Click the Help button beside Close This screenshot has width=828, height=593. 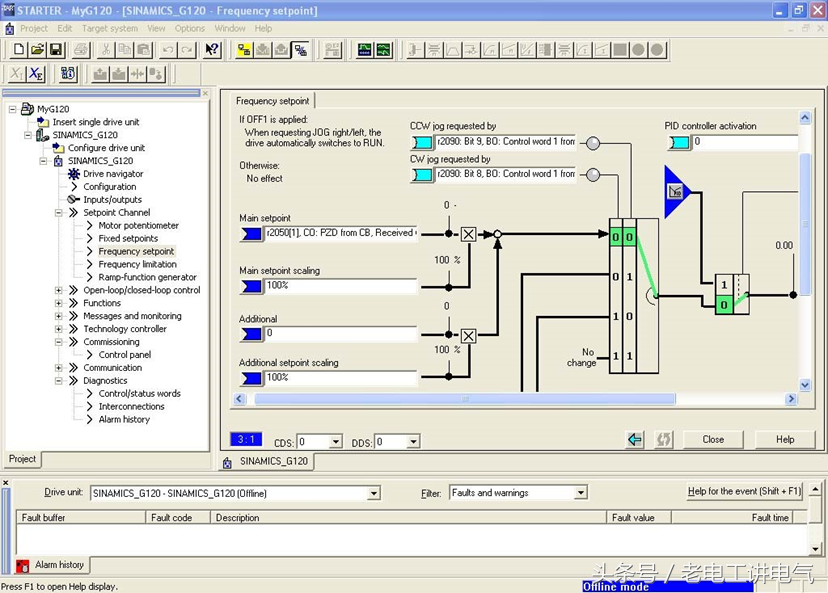[x=785, y=439]
